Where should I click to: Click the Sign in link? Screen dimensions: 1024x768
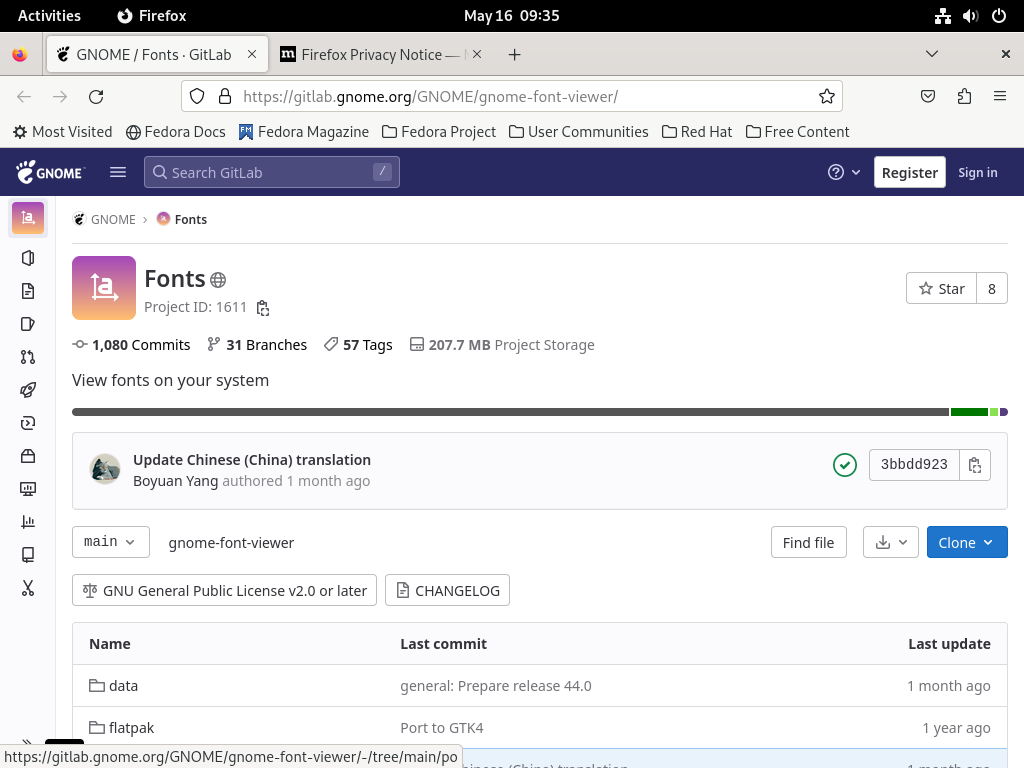tap(977, 172)
